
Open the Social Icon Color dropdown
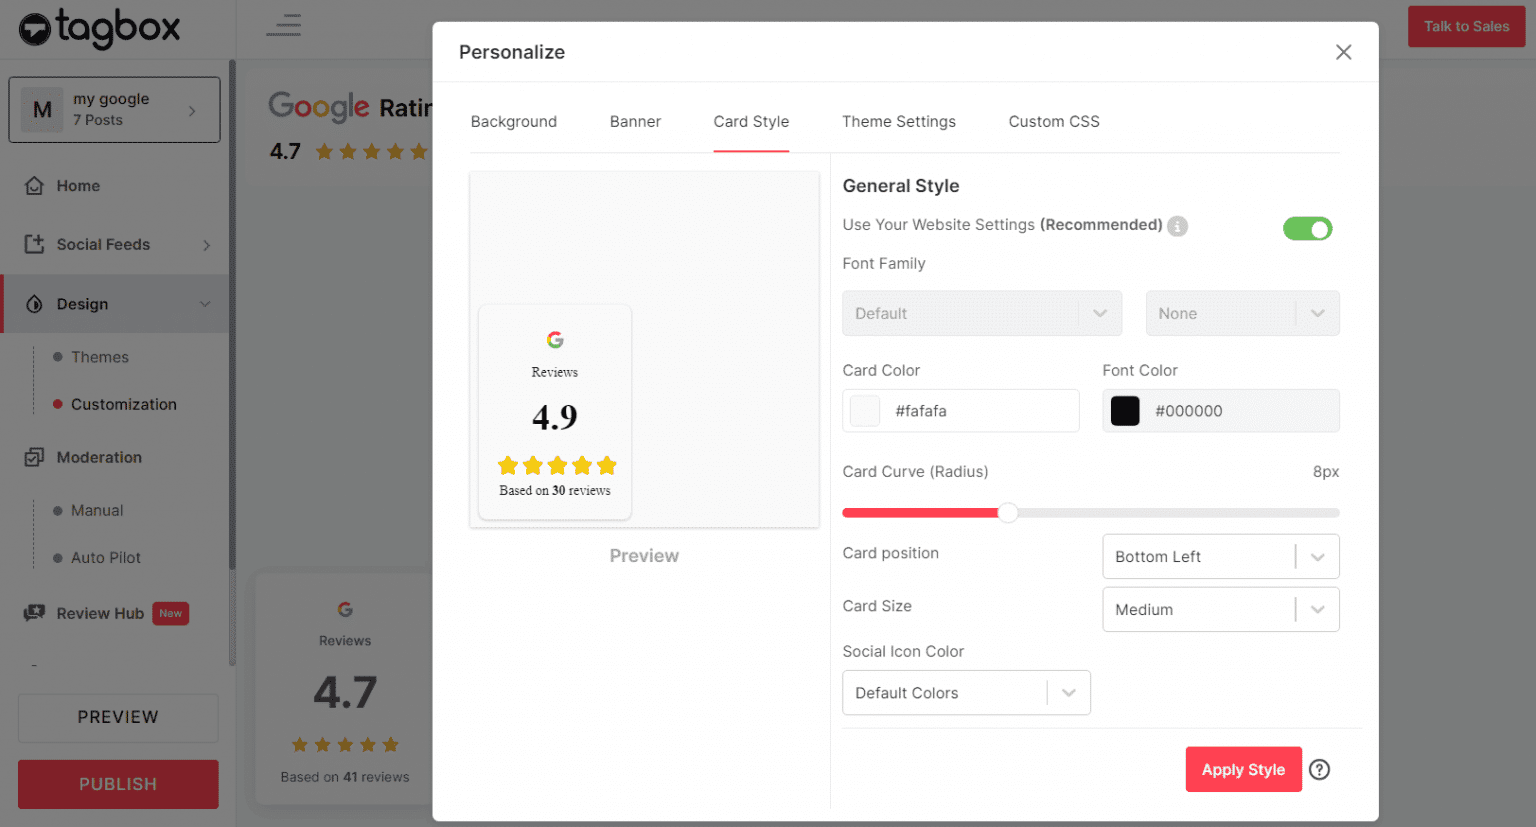click(x=966, y=692)
